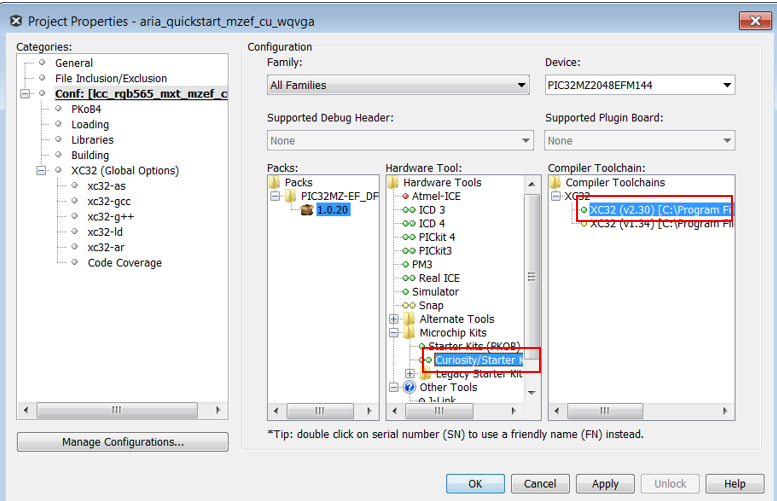Click the Apply button

pyautogui.click(x=605, y=484)
